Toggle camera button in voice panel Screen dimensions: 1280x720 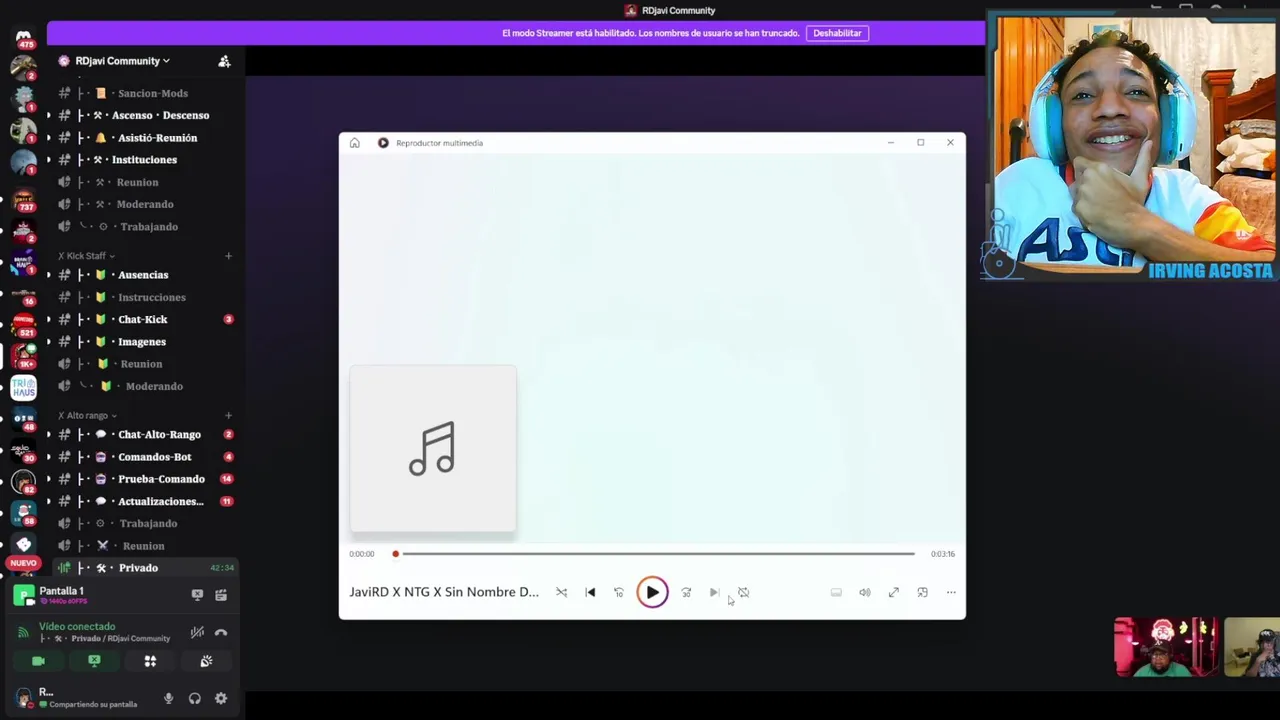(38, 661)
